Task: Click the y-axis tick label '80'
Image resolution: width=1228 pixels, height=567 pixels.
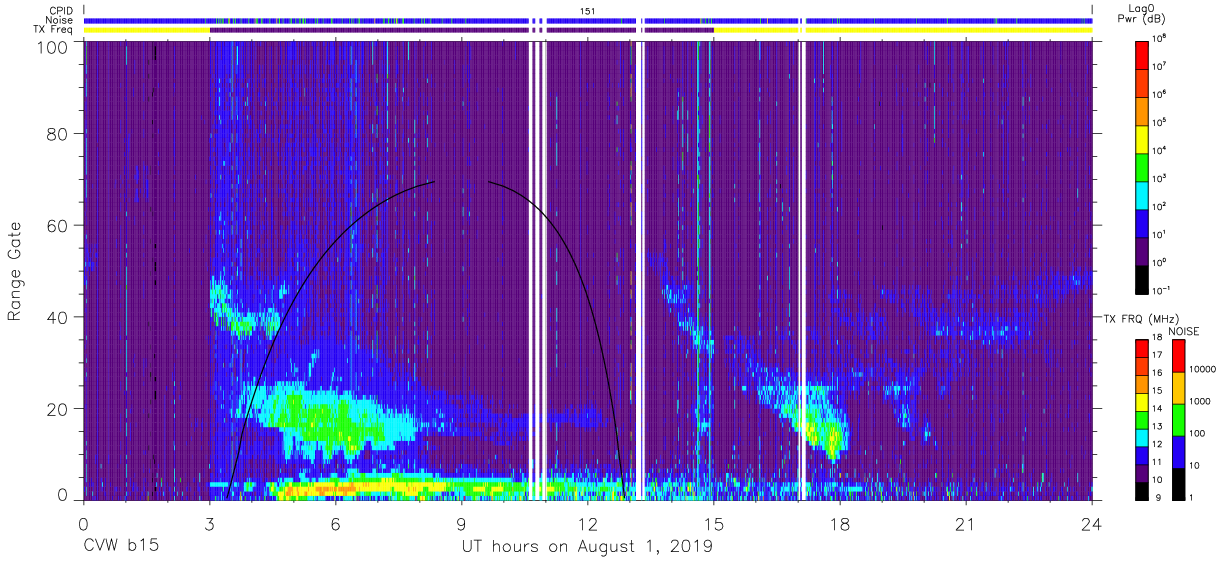Action: [x=59, y=134]
